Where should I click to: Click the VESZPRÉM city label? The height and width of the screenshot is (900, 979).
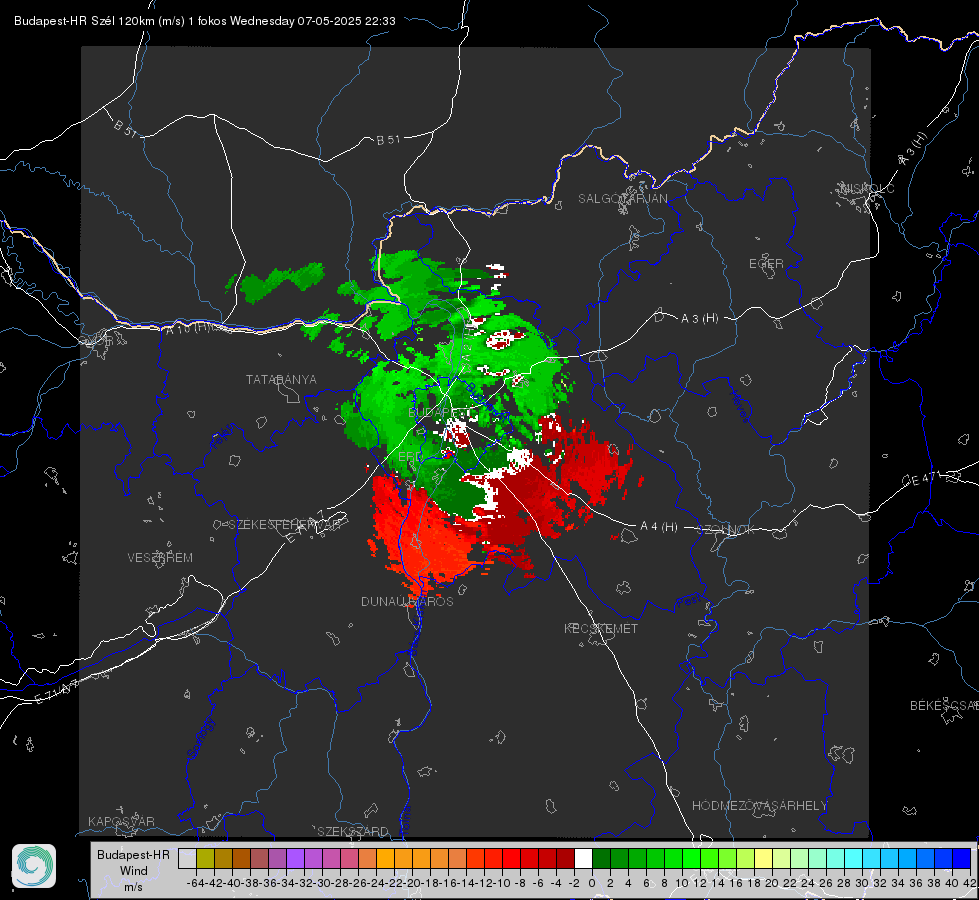click(160, 558)
